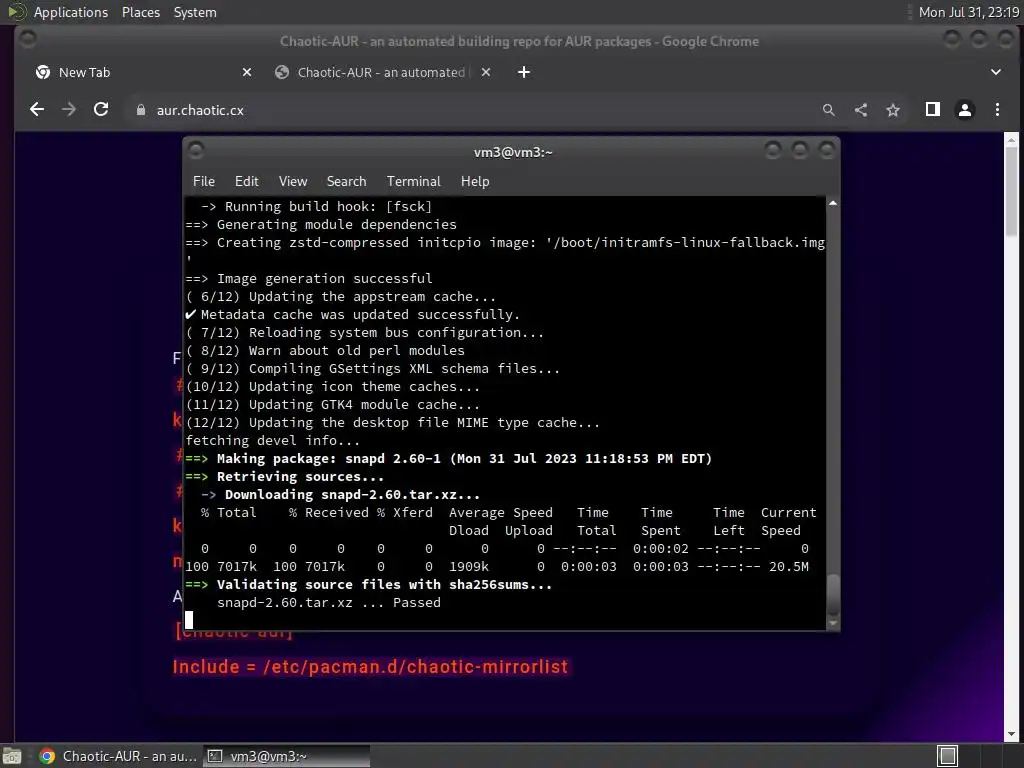Screen dimensions: 1024x768
Task: Click 'Include = /etc/pacman.d/chaotic-mirrorlist' text
Action: [x=370, y=667]
